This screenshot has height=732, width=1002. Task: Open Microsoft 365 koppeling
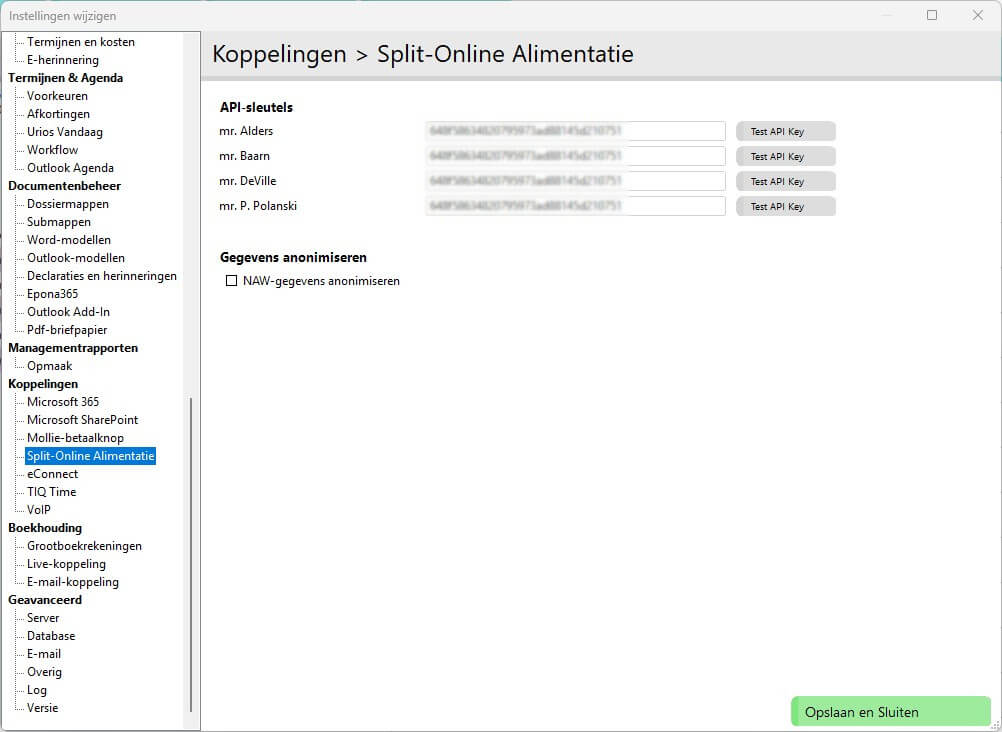[x=63, y=401]
